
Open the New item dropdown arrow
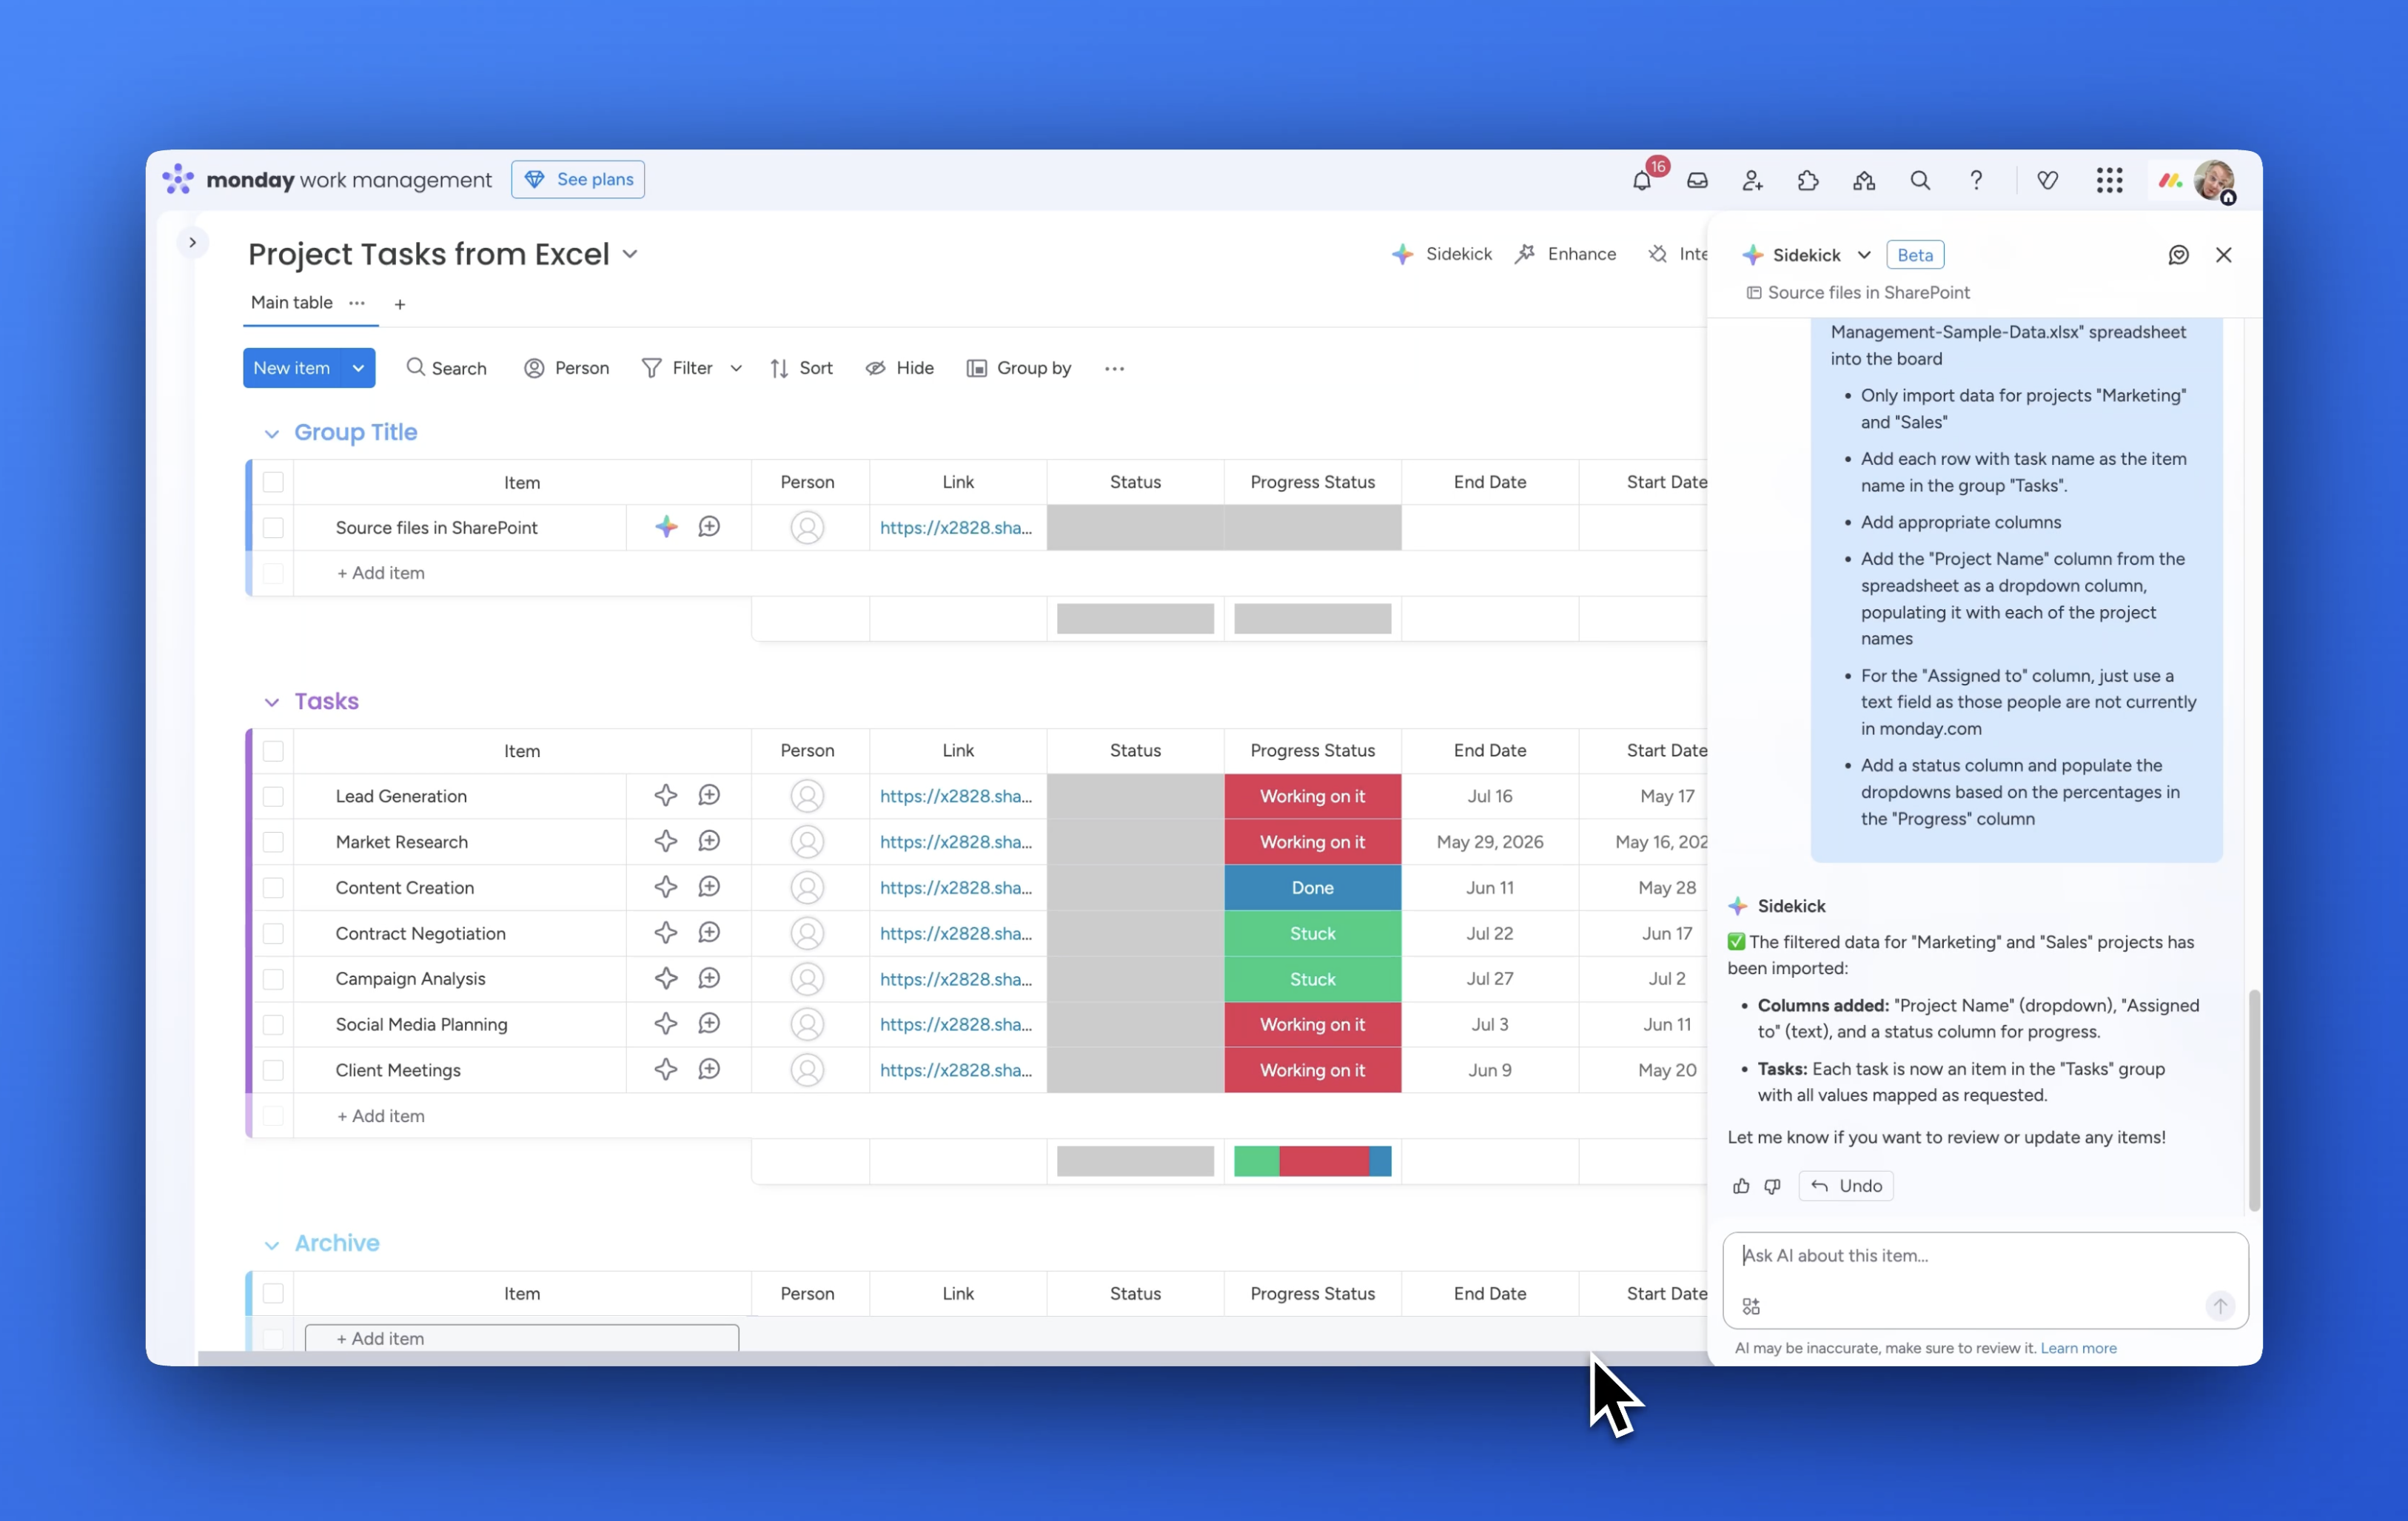358,368
